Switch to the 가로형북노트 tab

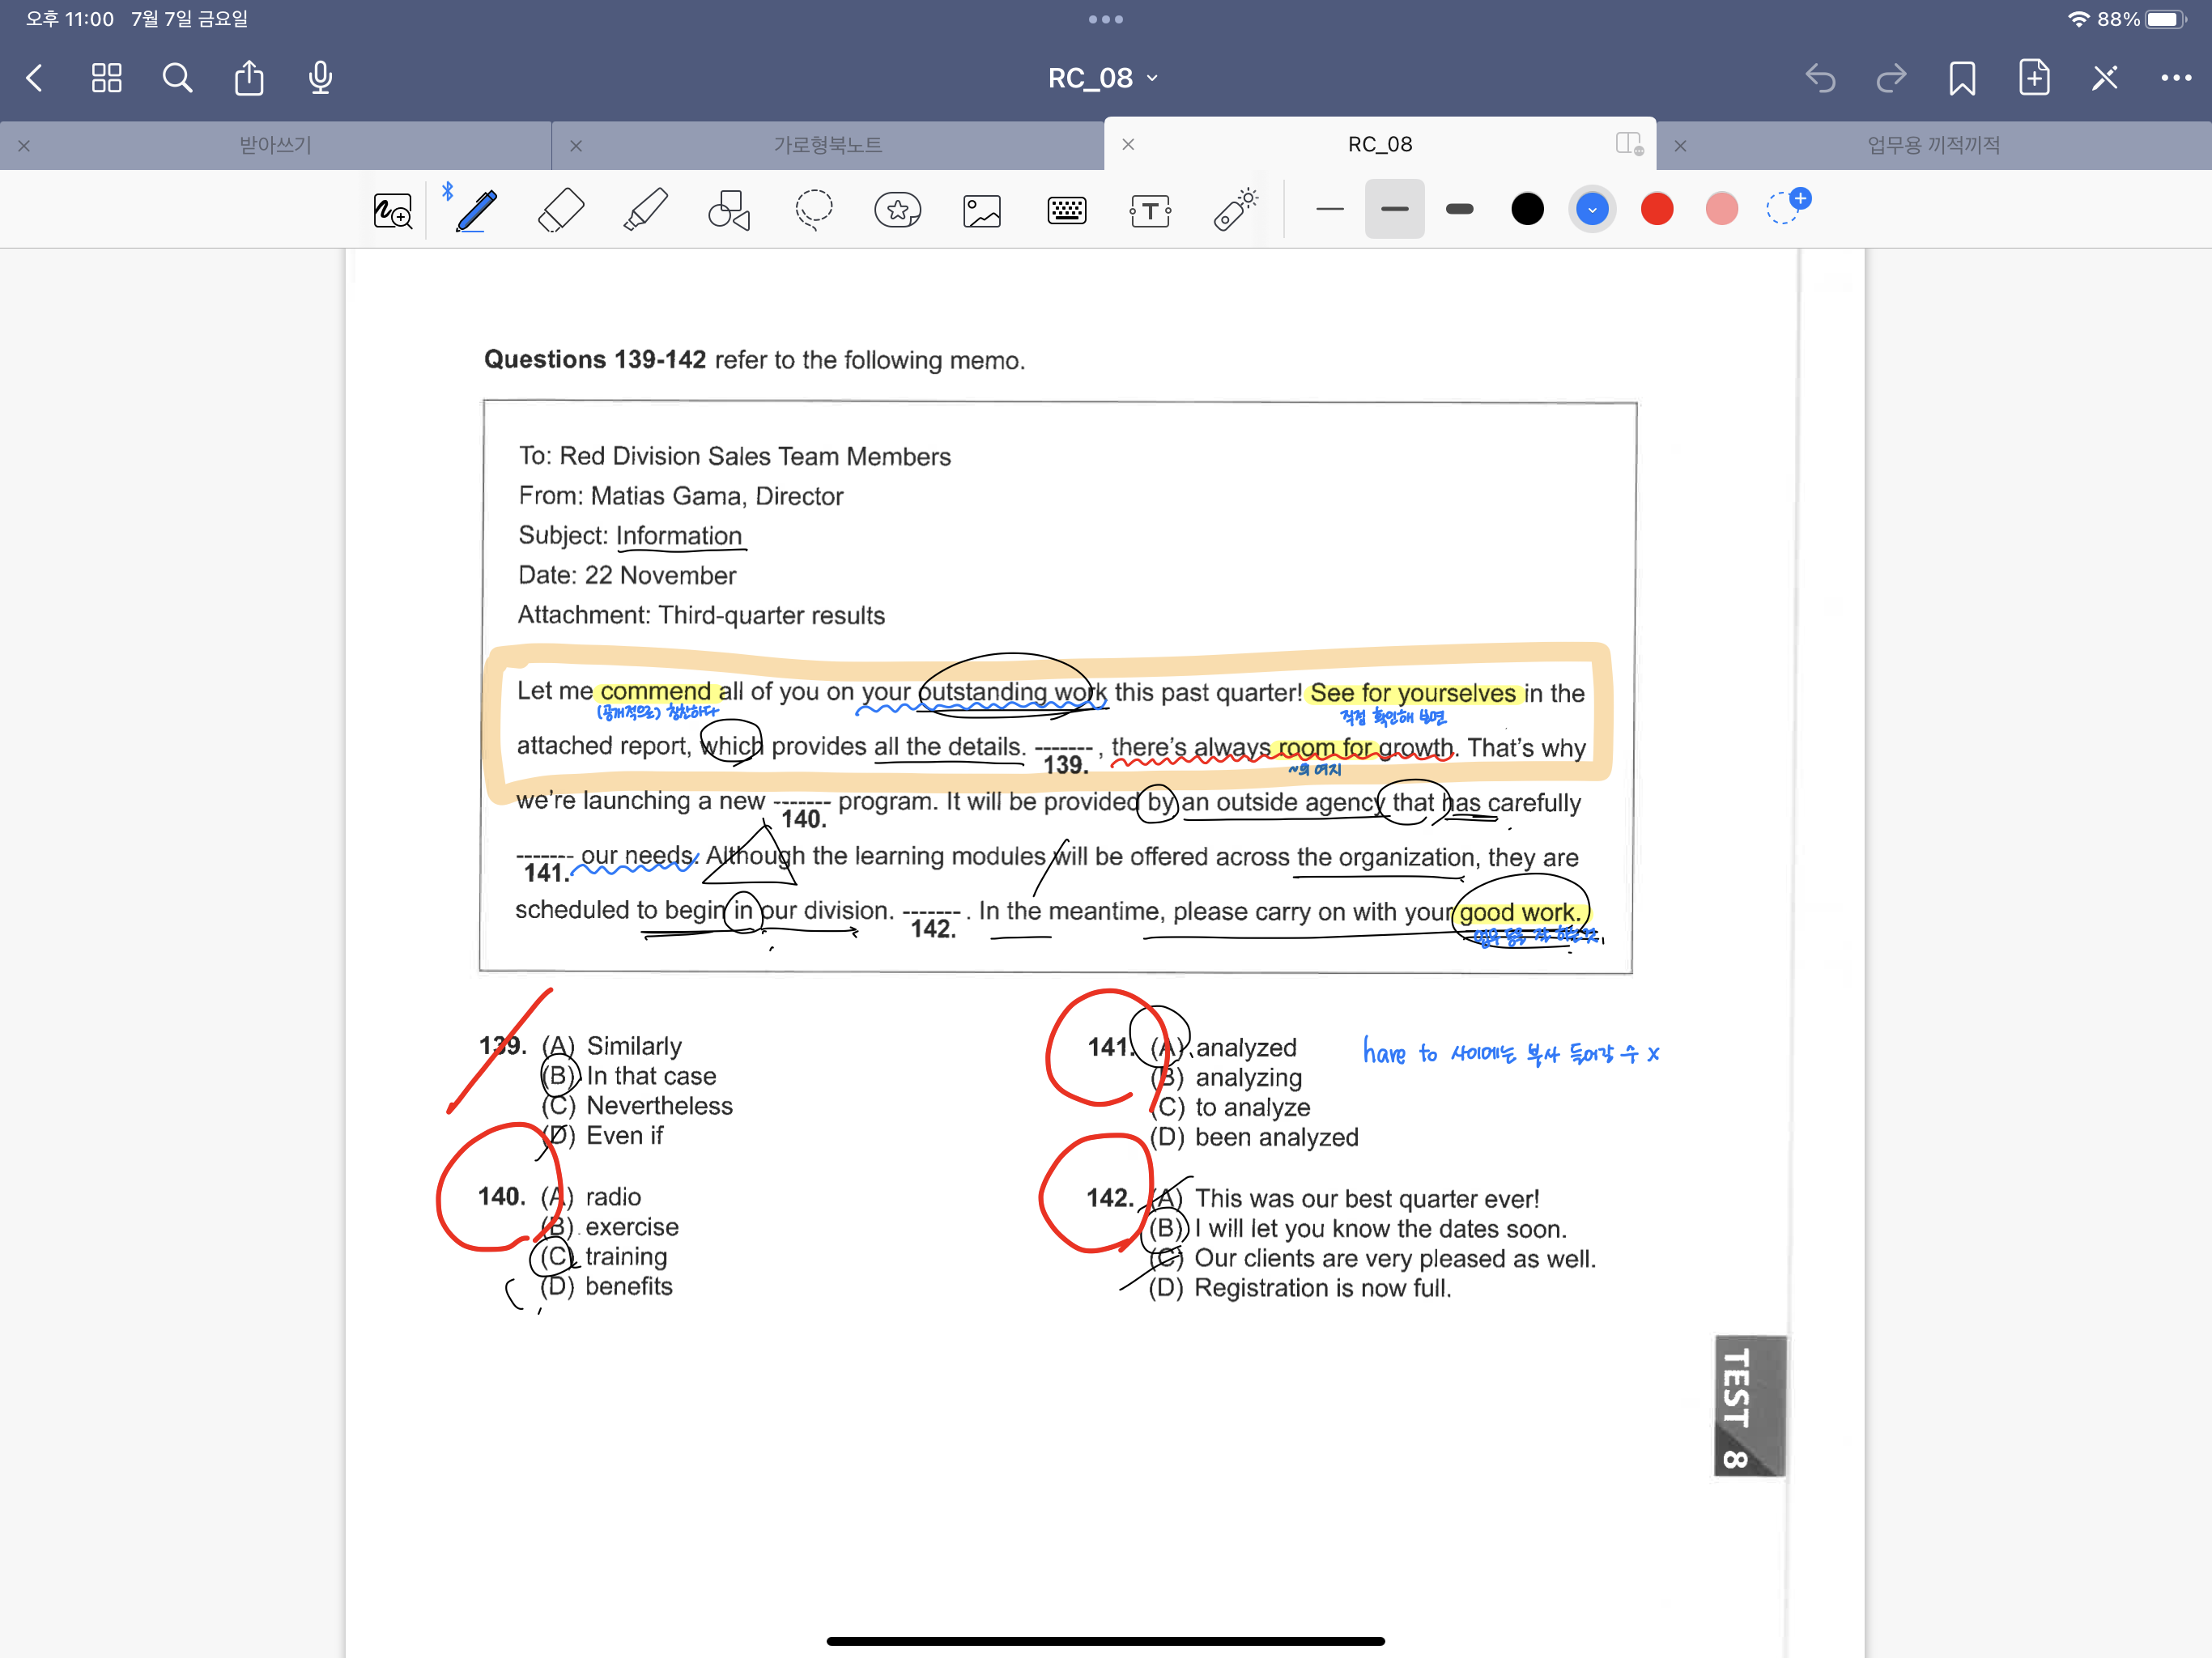pos(827,145)
